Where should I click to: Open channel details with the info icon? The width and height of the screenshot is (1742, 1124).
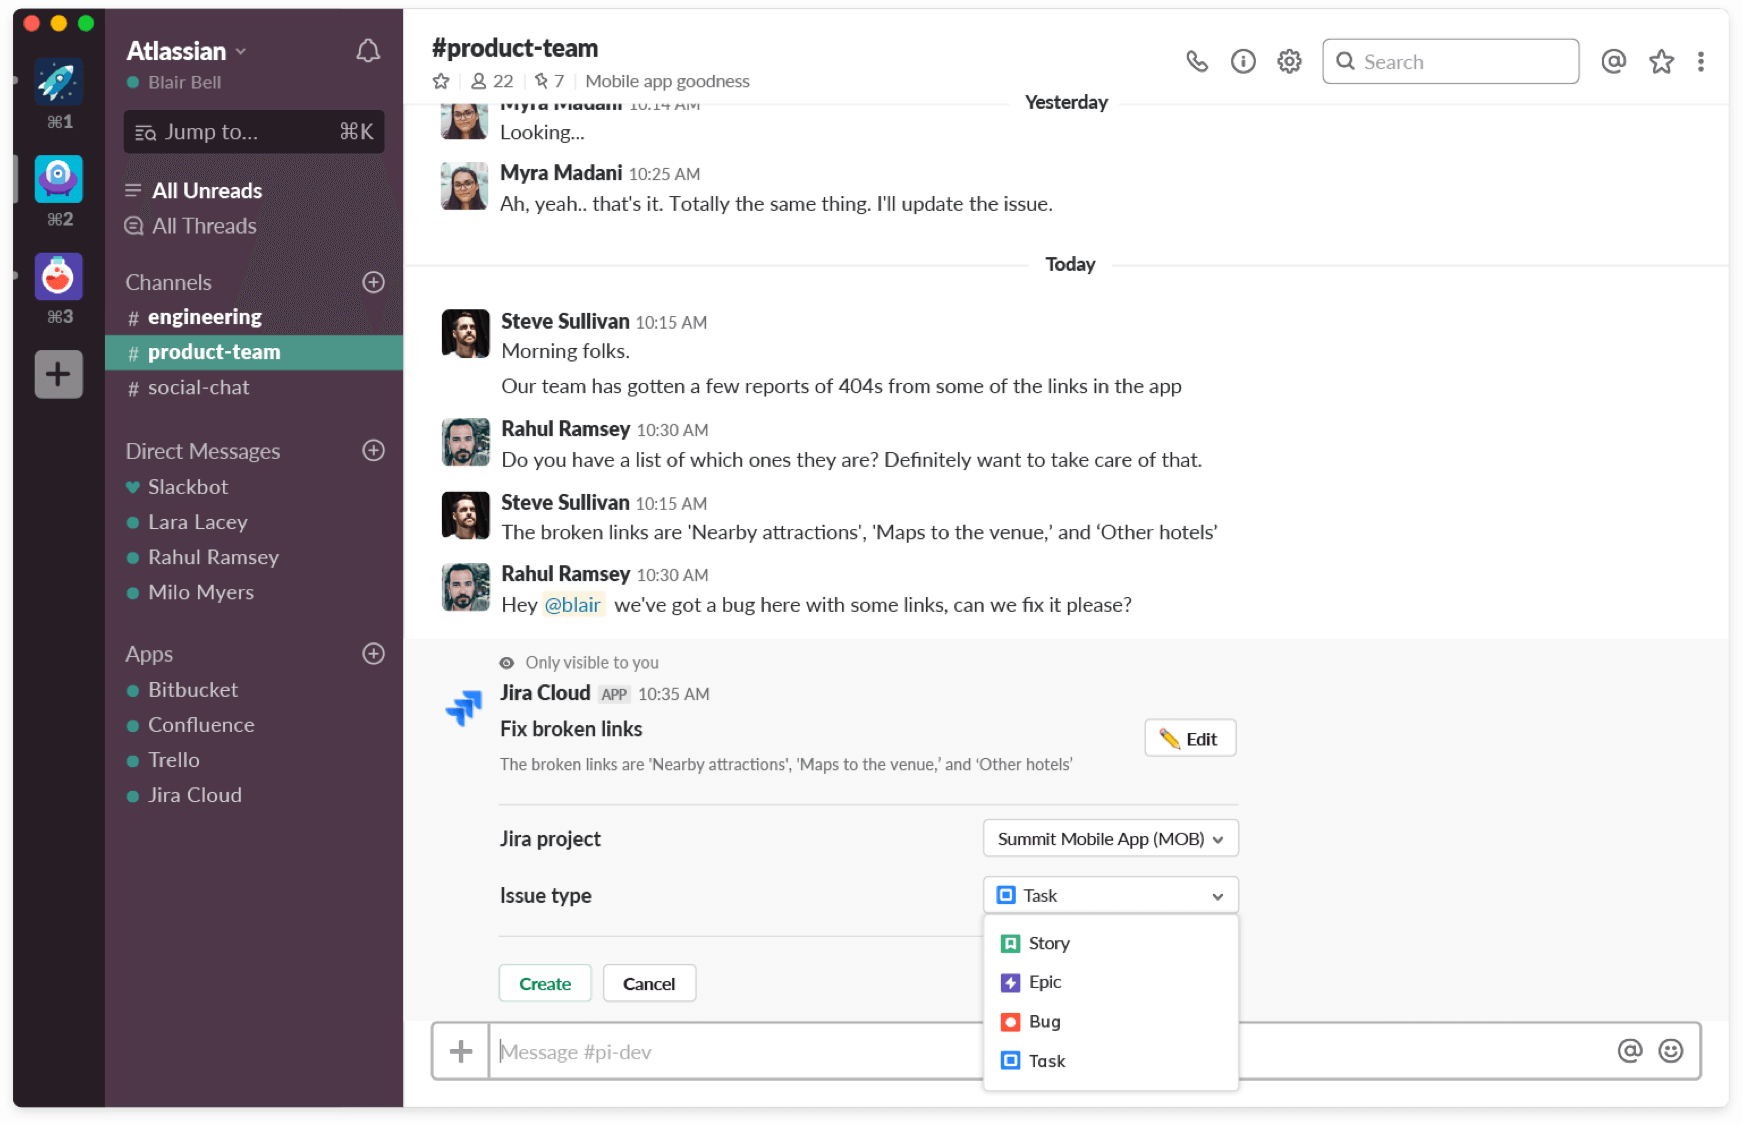tap(1243, 61)
